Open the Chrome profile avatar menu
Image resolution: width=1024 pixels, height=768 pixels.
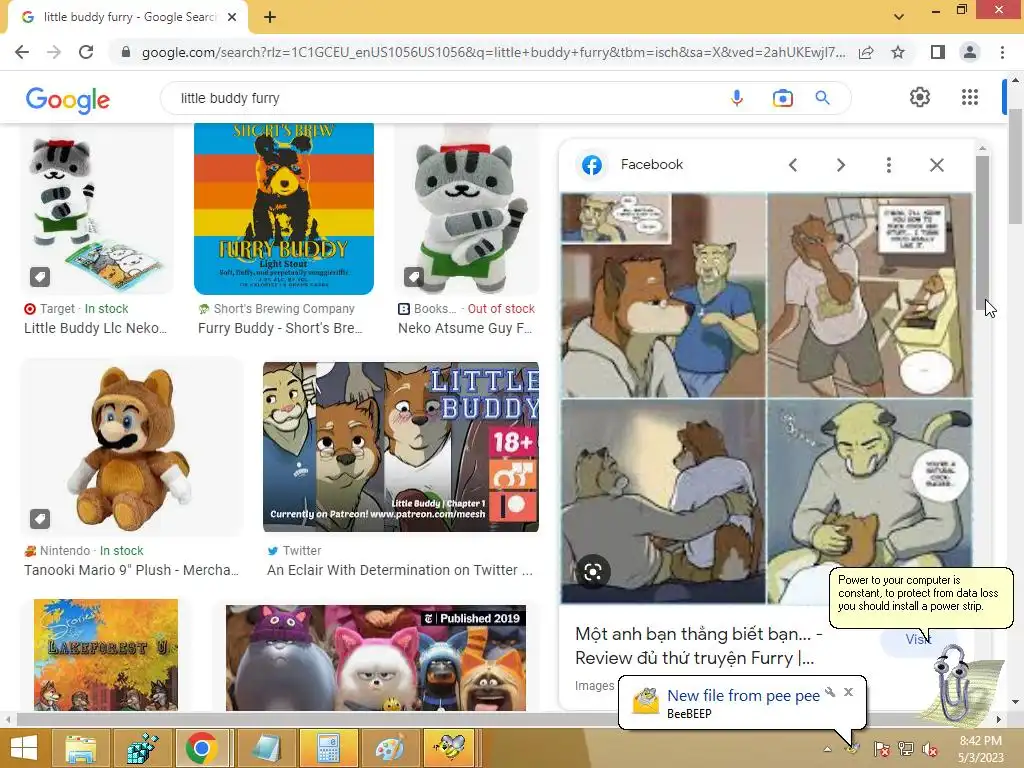(x=970, y=52)
